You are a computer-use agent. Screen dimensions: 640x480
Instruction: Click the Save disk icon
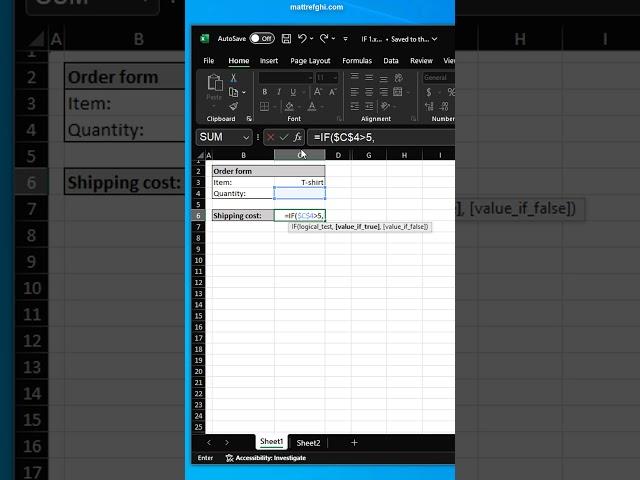click(287, 39)
